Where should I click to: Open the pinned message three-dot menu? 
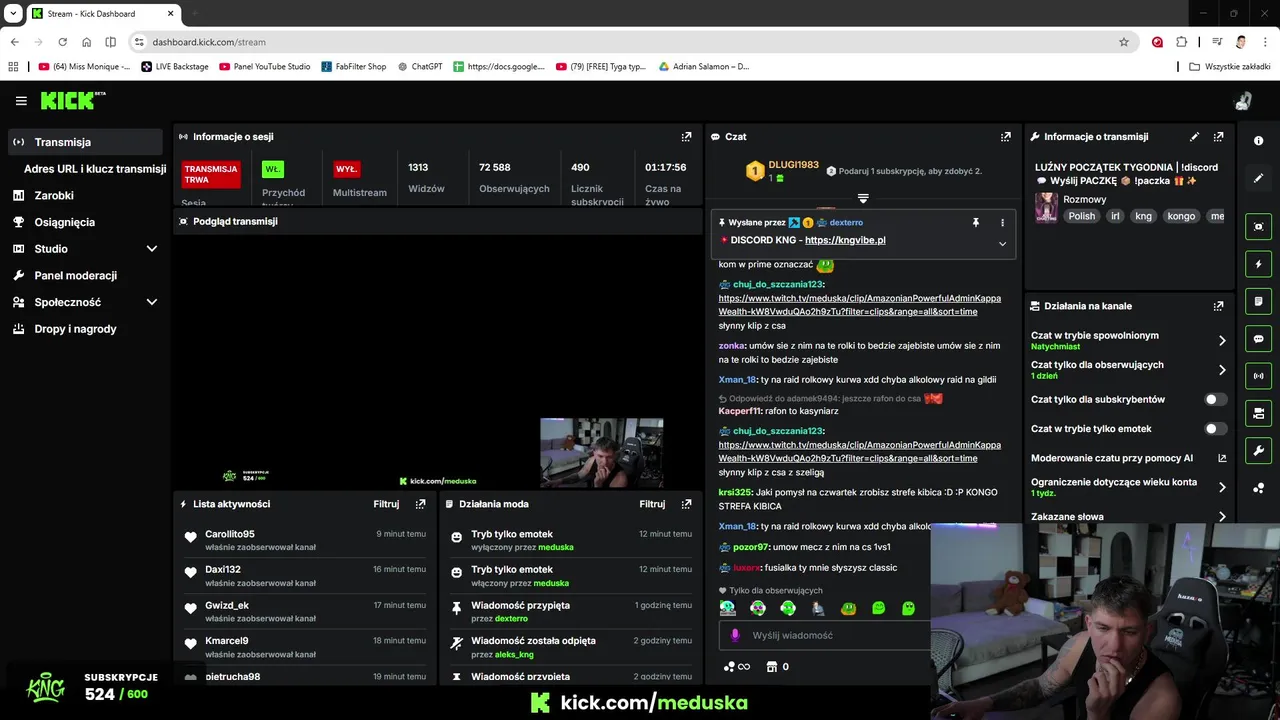(1002, 223)
